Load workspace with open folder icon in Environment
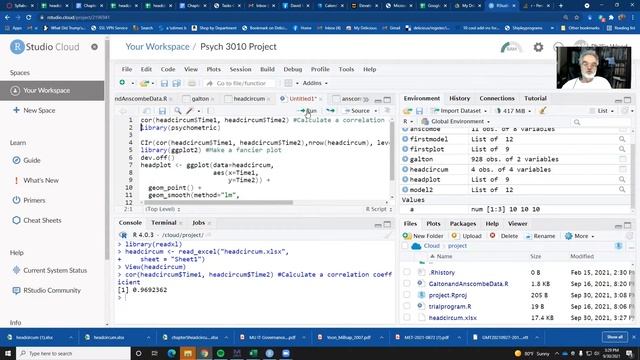The height and width of the screenshot is (360, 640). tap(407, 111)
